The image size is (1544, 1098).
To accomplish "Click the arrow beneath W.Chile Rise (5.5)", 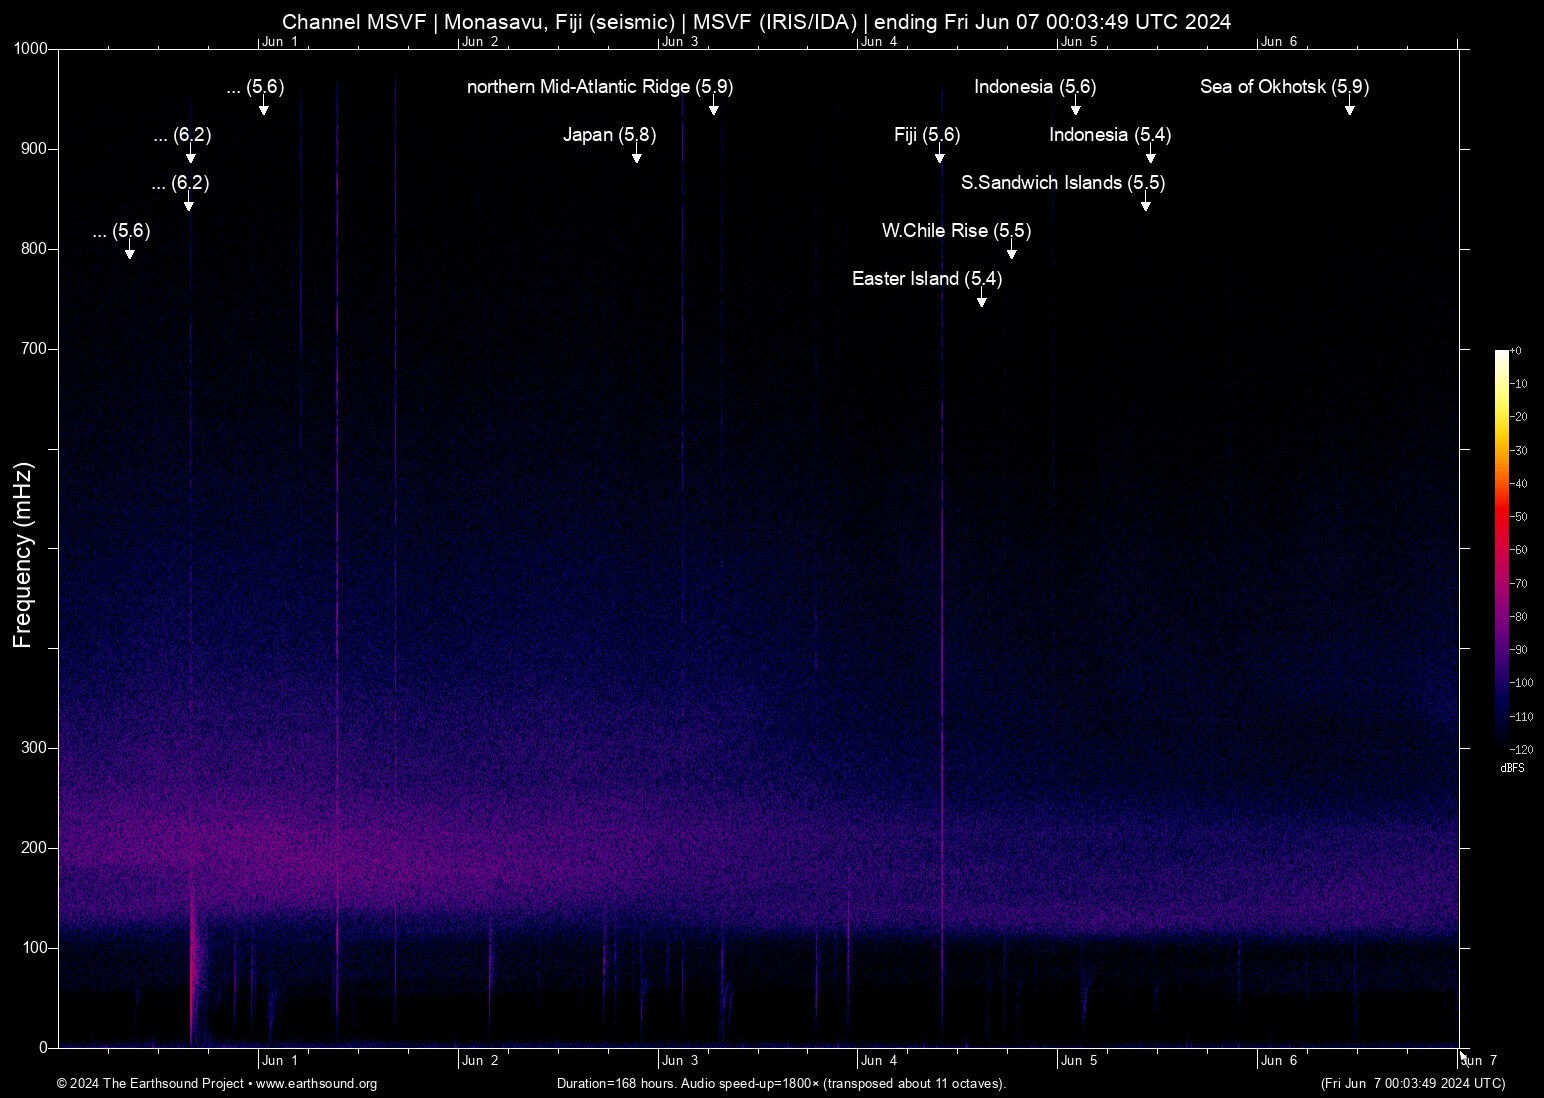I will (x=1011, y=253).
